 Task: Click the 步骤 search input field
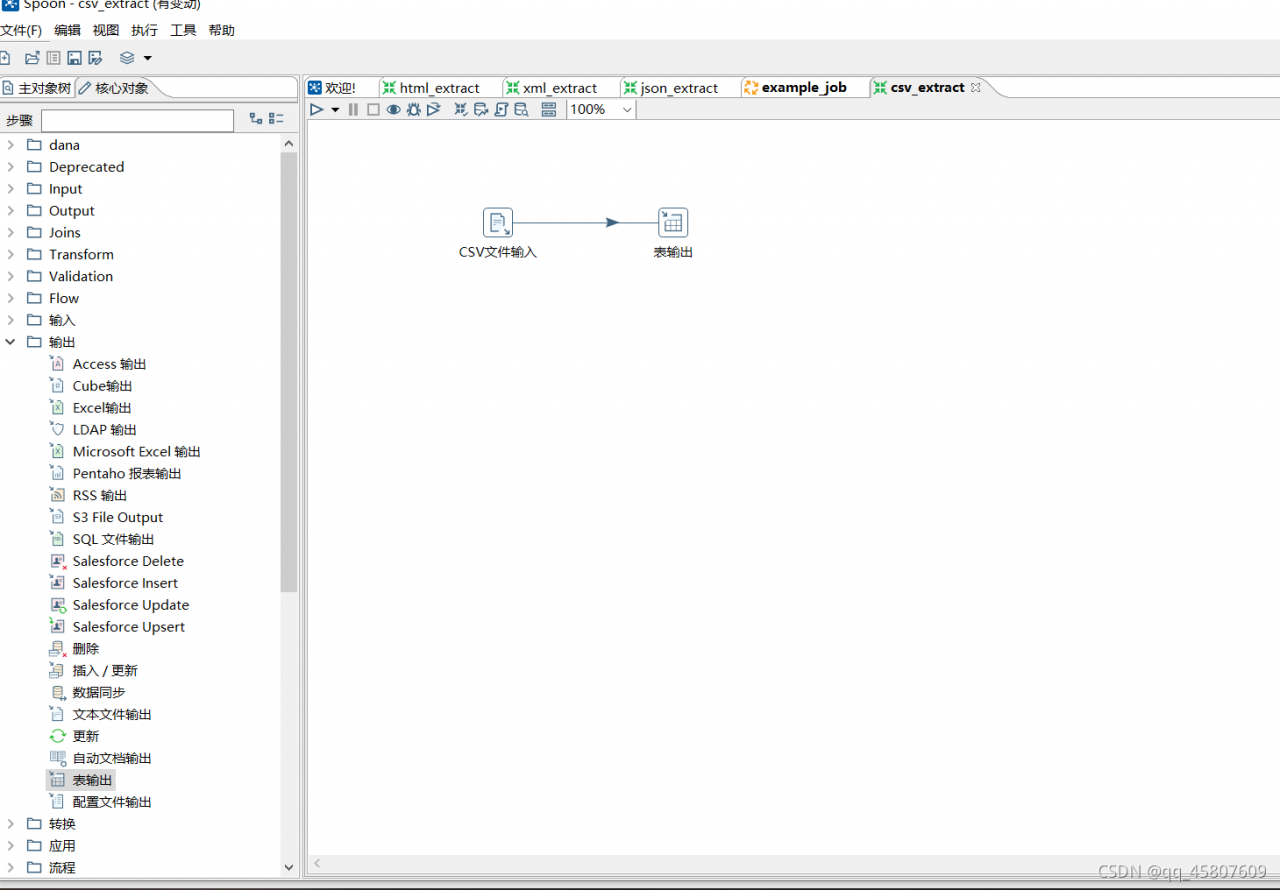pos(137,120)
